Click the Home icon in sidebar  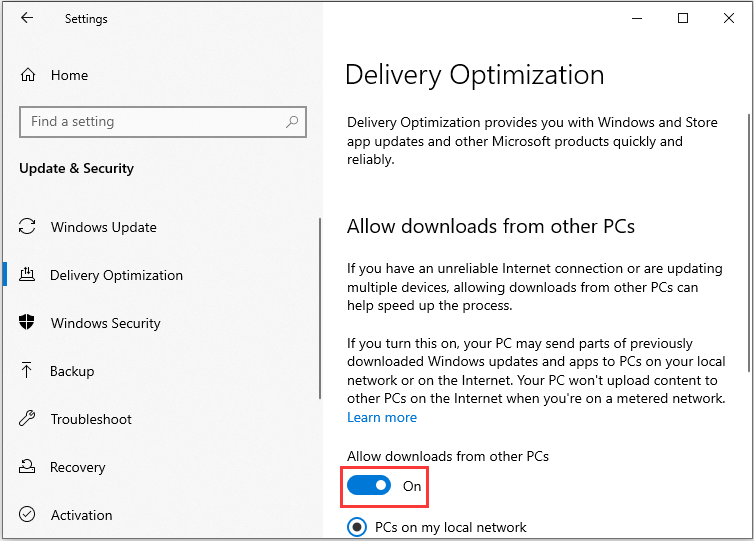[28, 75]
